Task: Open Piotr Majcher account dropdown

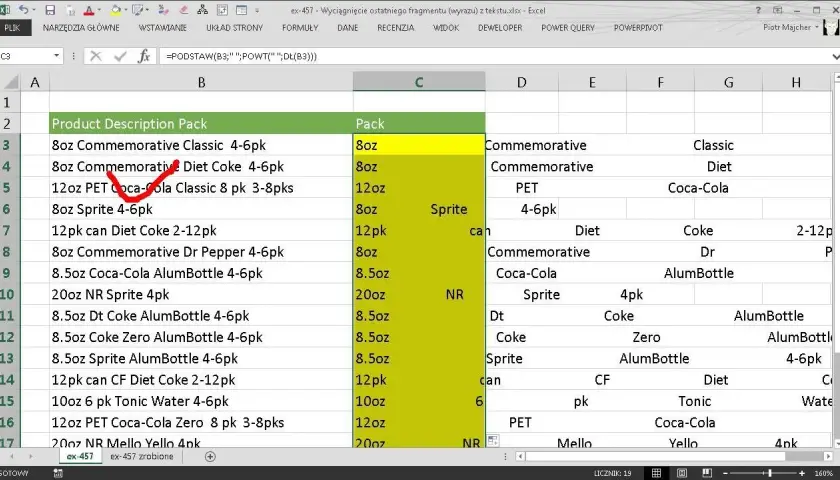Action: click(x=791, y=27)
